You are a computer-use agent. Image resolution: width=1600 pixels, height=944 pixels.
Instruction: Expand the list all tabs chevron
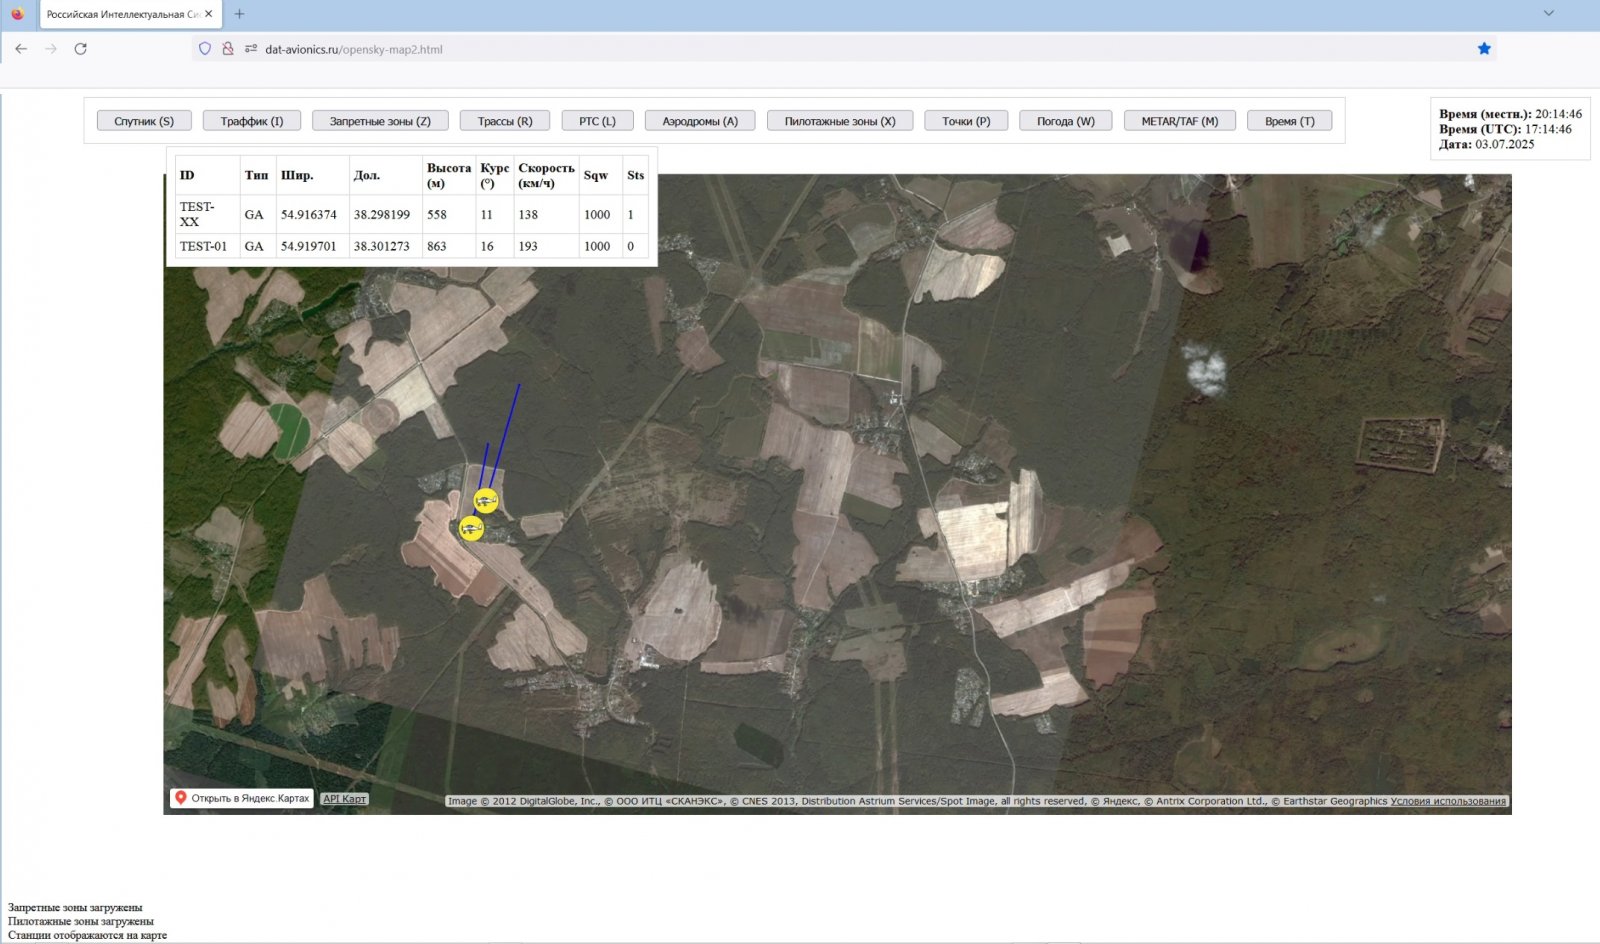coord(1548,14)
